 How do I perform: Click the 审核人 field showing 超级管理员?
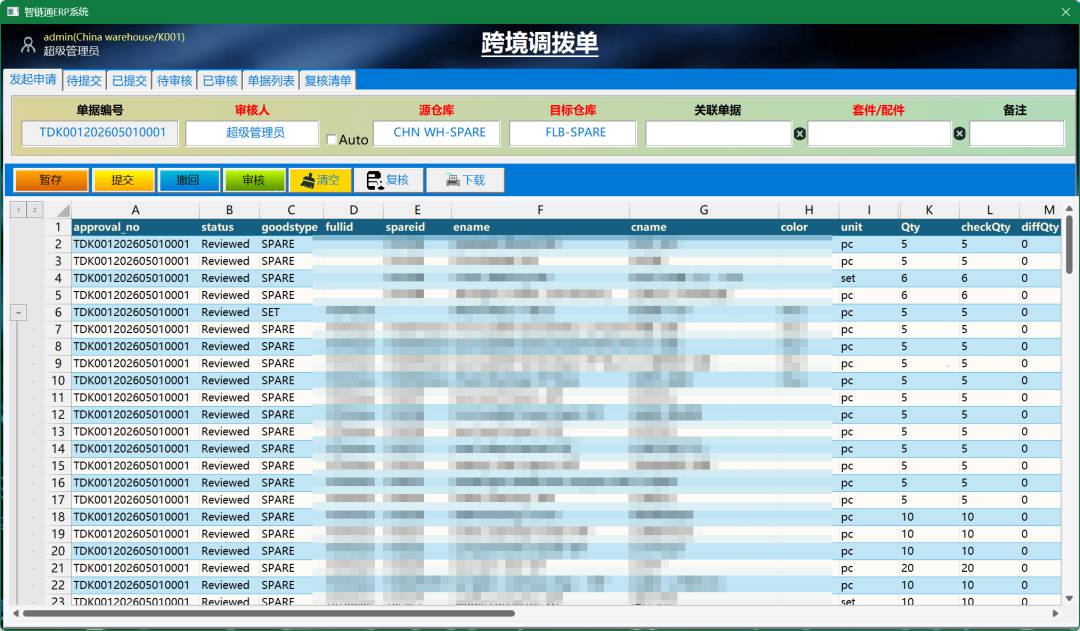(x=253, y=133)
